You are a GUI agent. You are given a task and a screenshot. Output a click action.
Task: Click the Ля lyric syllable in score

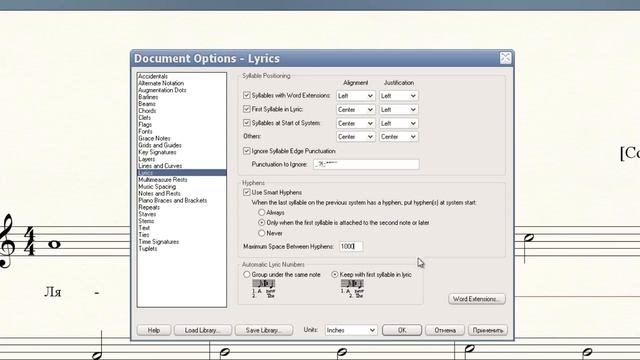coord(53,292)
